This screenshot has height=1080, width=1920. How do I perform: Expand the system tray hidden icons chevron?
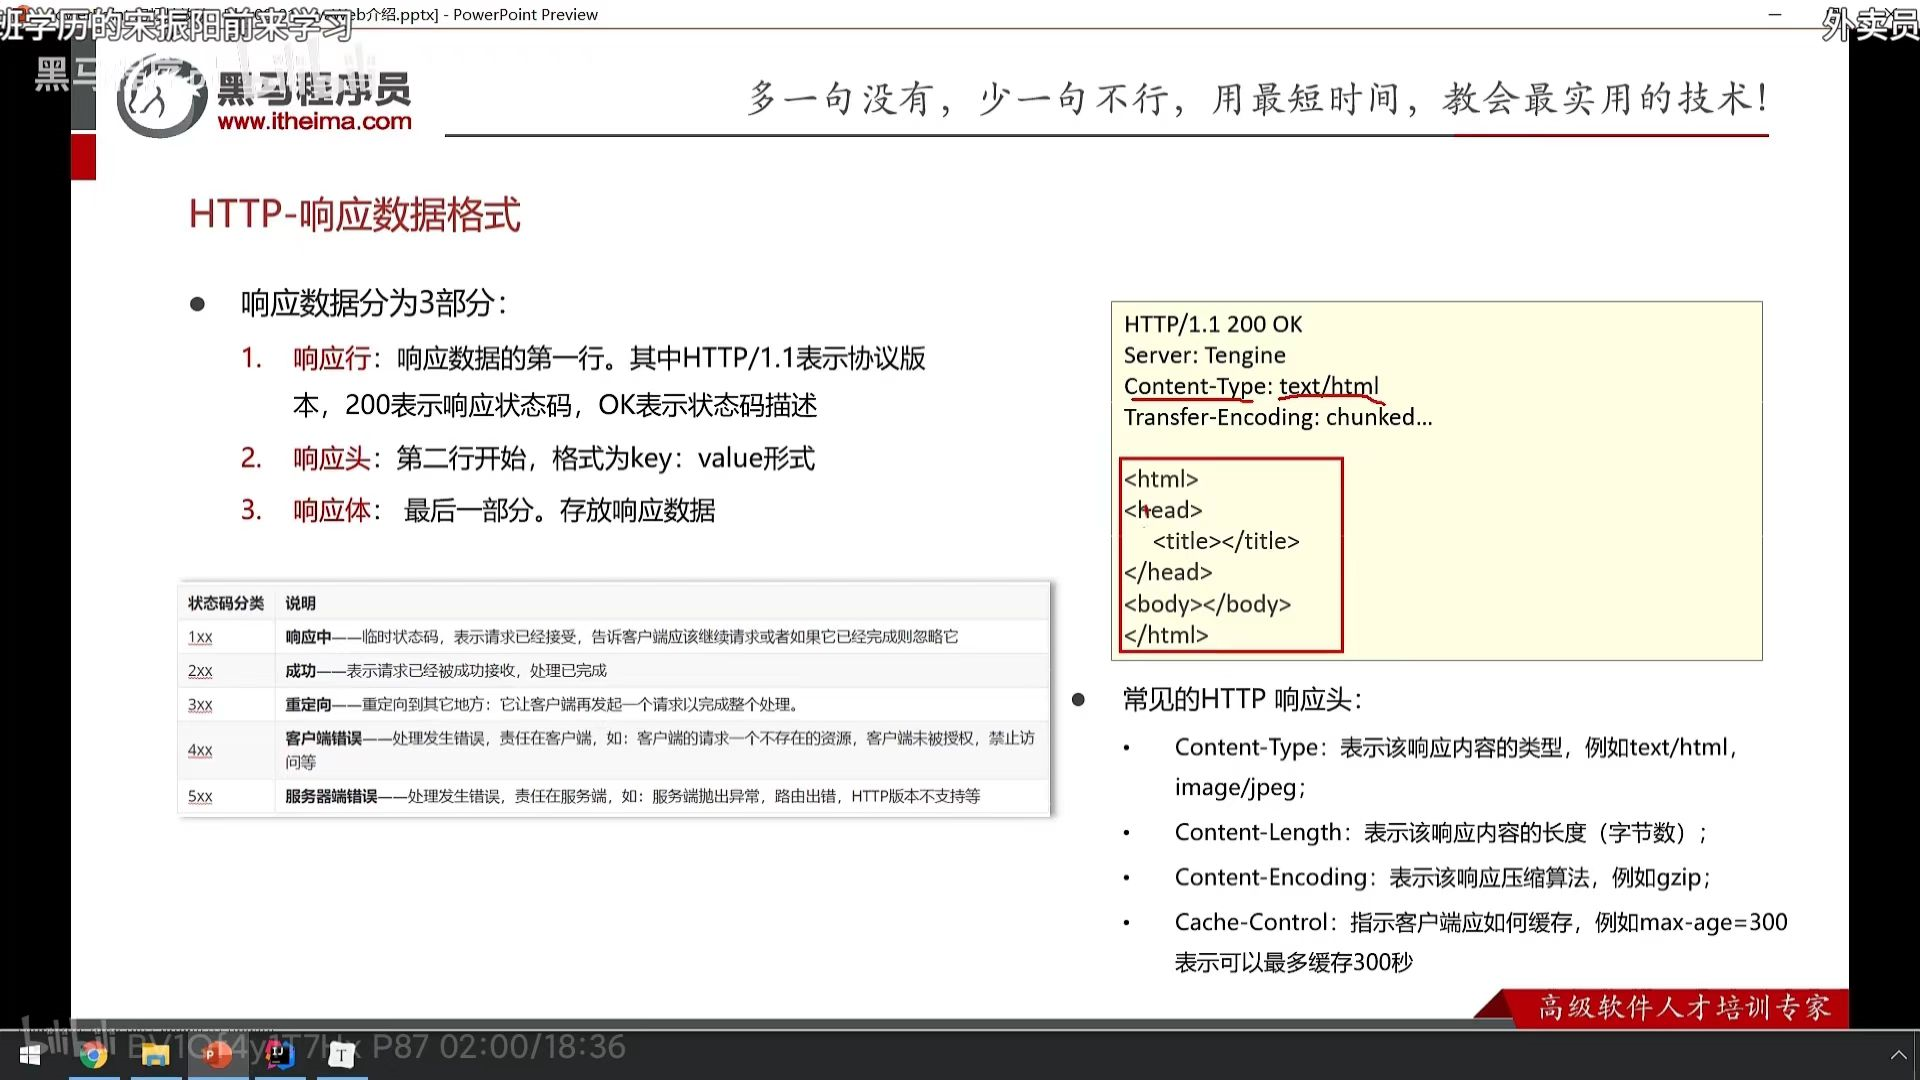(1897, 1055)
